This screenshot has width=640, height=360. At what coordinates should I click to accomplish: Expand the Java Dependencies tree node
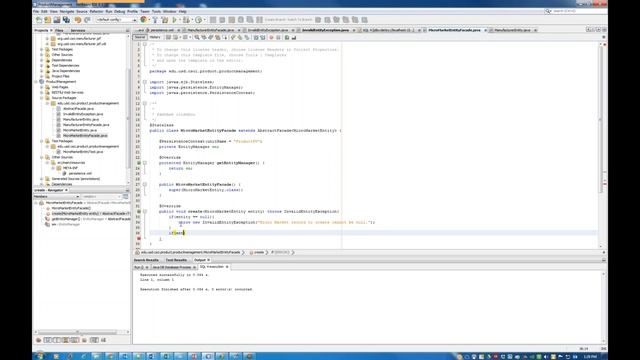tap(42, 71)
